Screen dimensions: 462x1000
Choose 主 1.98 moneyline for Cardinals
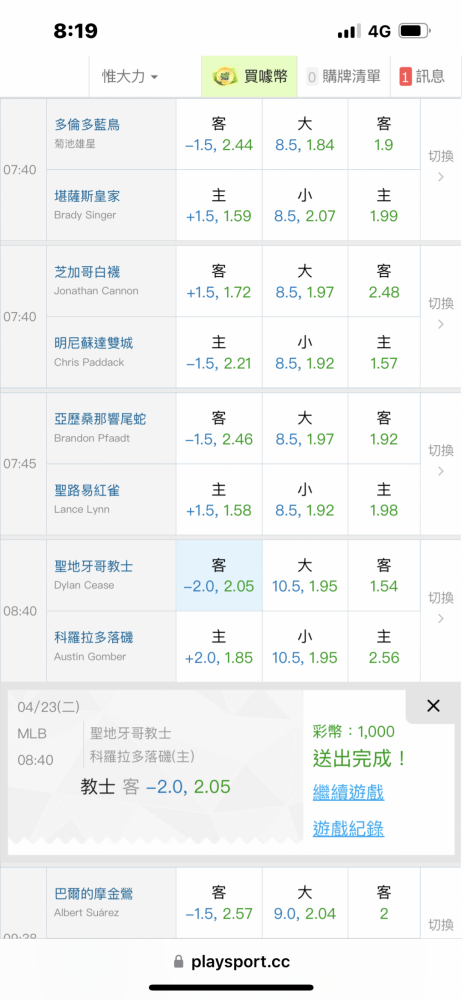tap(384, 500)
